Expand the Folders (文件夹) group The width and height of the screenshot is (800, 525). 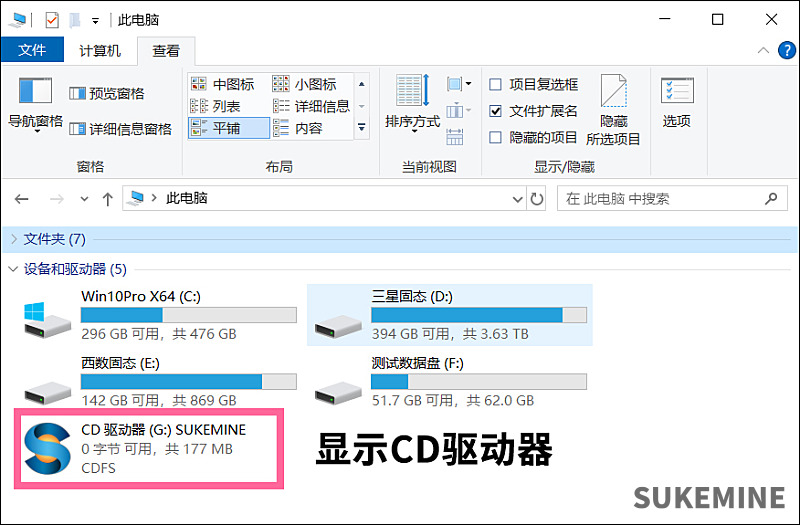tap(14, 239)
